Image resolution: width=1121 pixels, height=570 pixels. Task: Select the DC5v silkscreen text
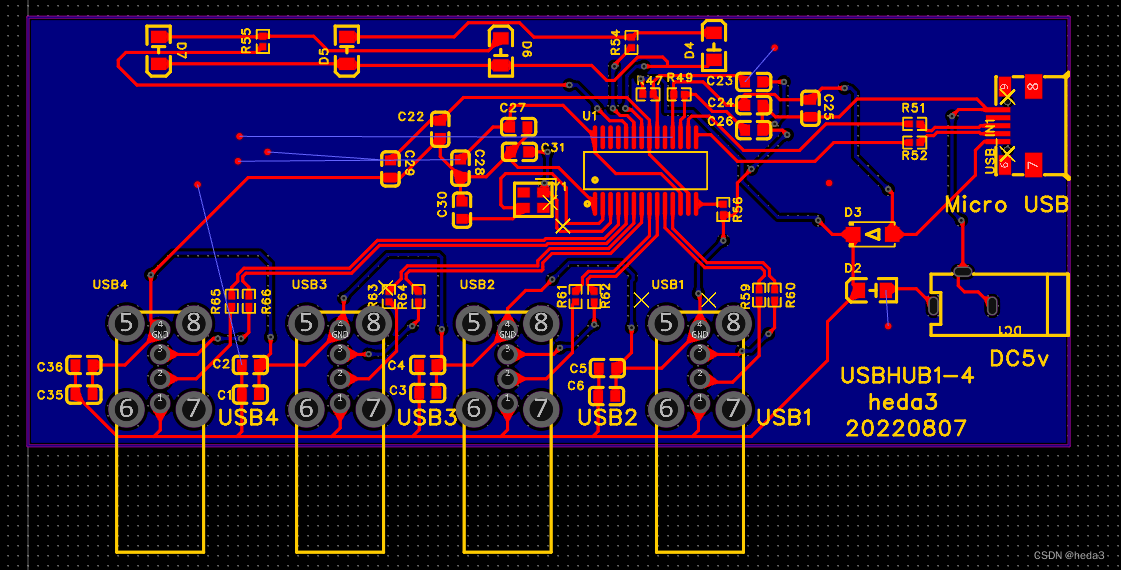point(1019,358)
